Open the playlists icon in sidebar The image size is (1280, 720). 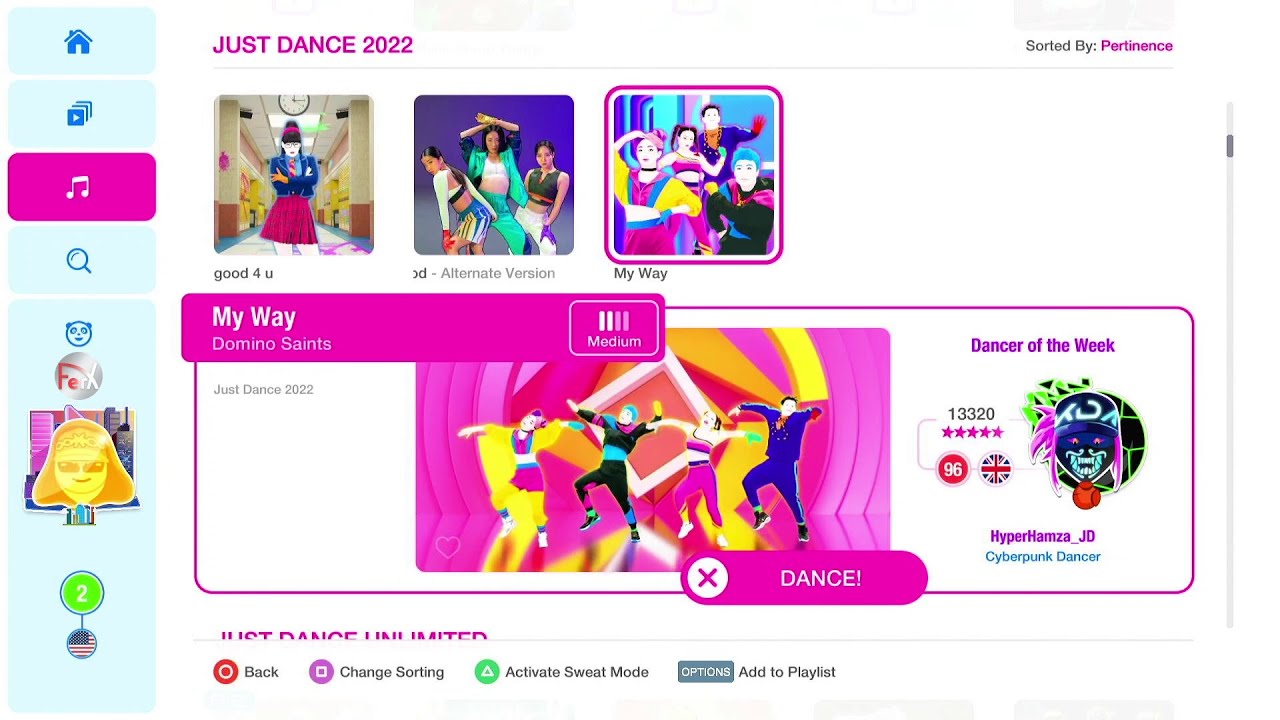click(79, 114)
